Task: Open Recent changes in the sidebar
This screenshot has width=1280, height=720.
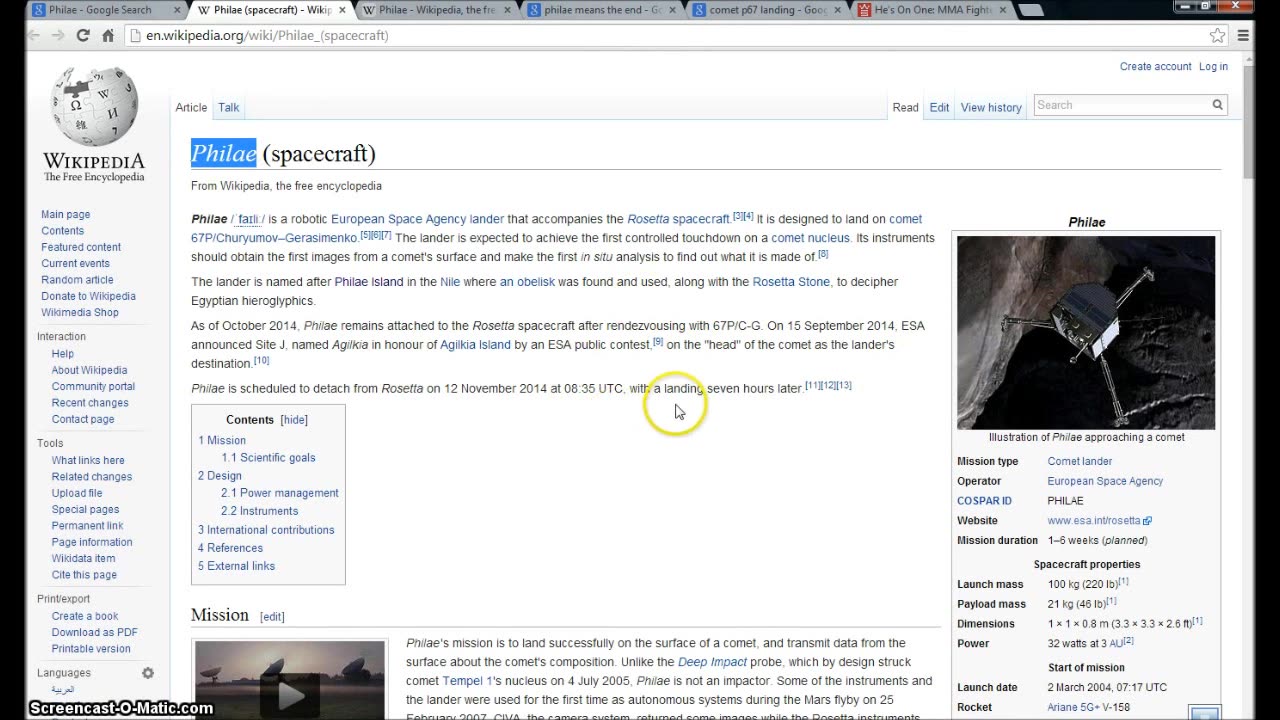Action: coord(90,403)
